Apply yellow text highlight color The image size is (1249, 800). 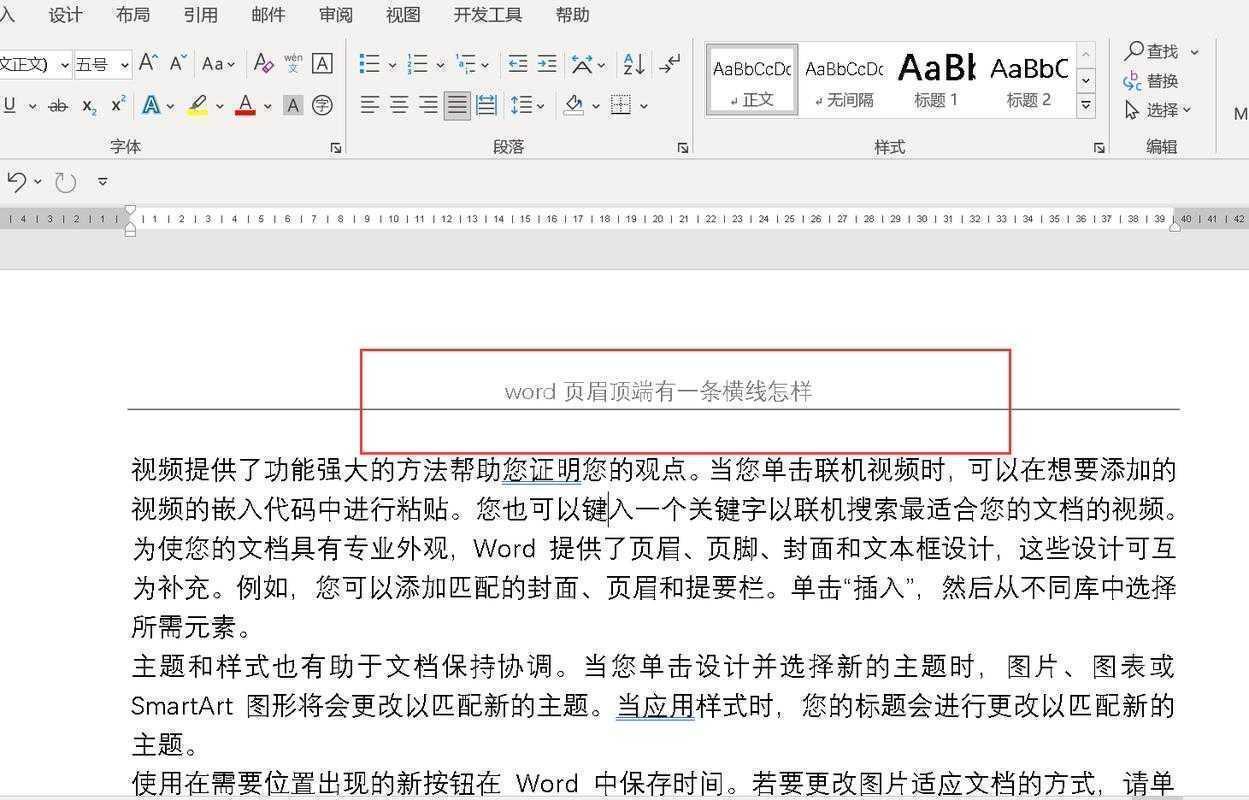(x=195, y=105)
